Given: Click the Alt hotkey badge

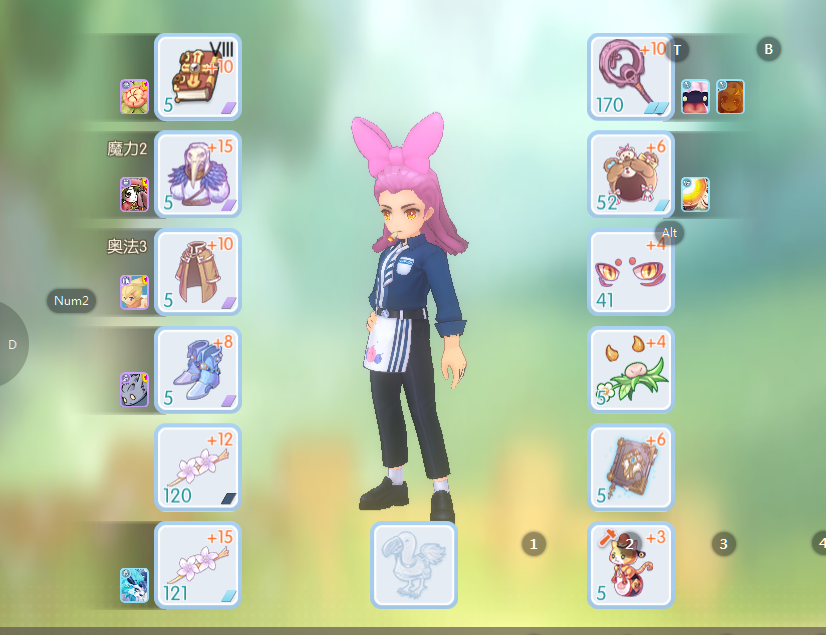Looking at the screenshot, I should click(x=670, y=232).
